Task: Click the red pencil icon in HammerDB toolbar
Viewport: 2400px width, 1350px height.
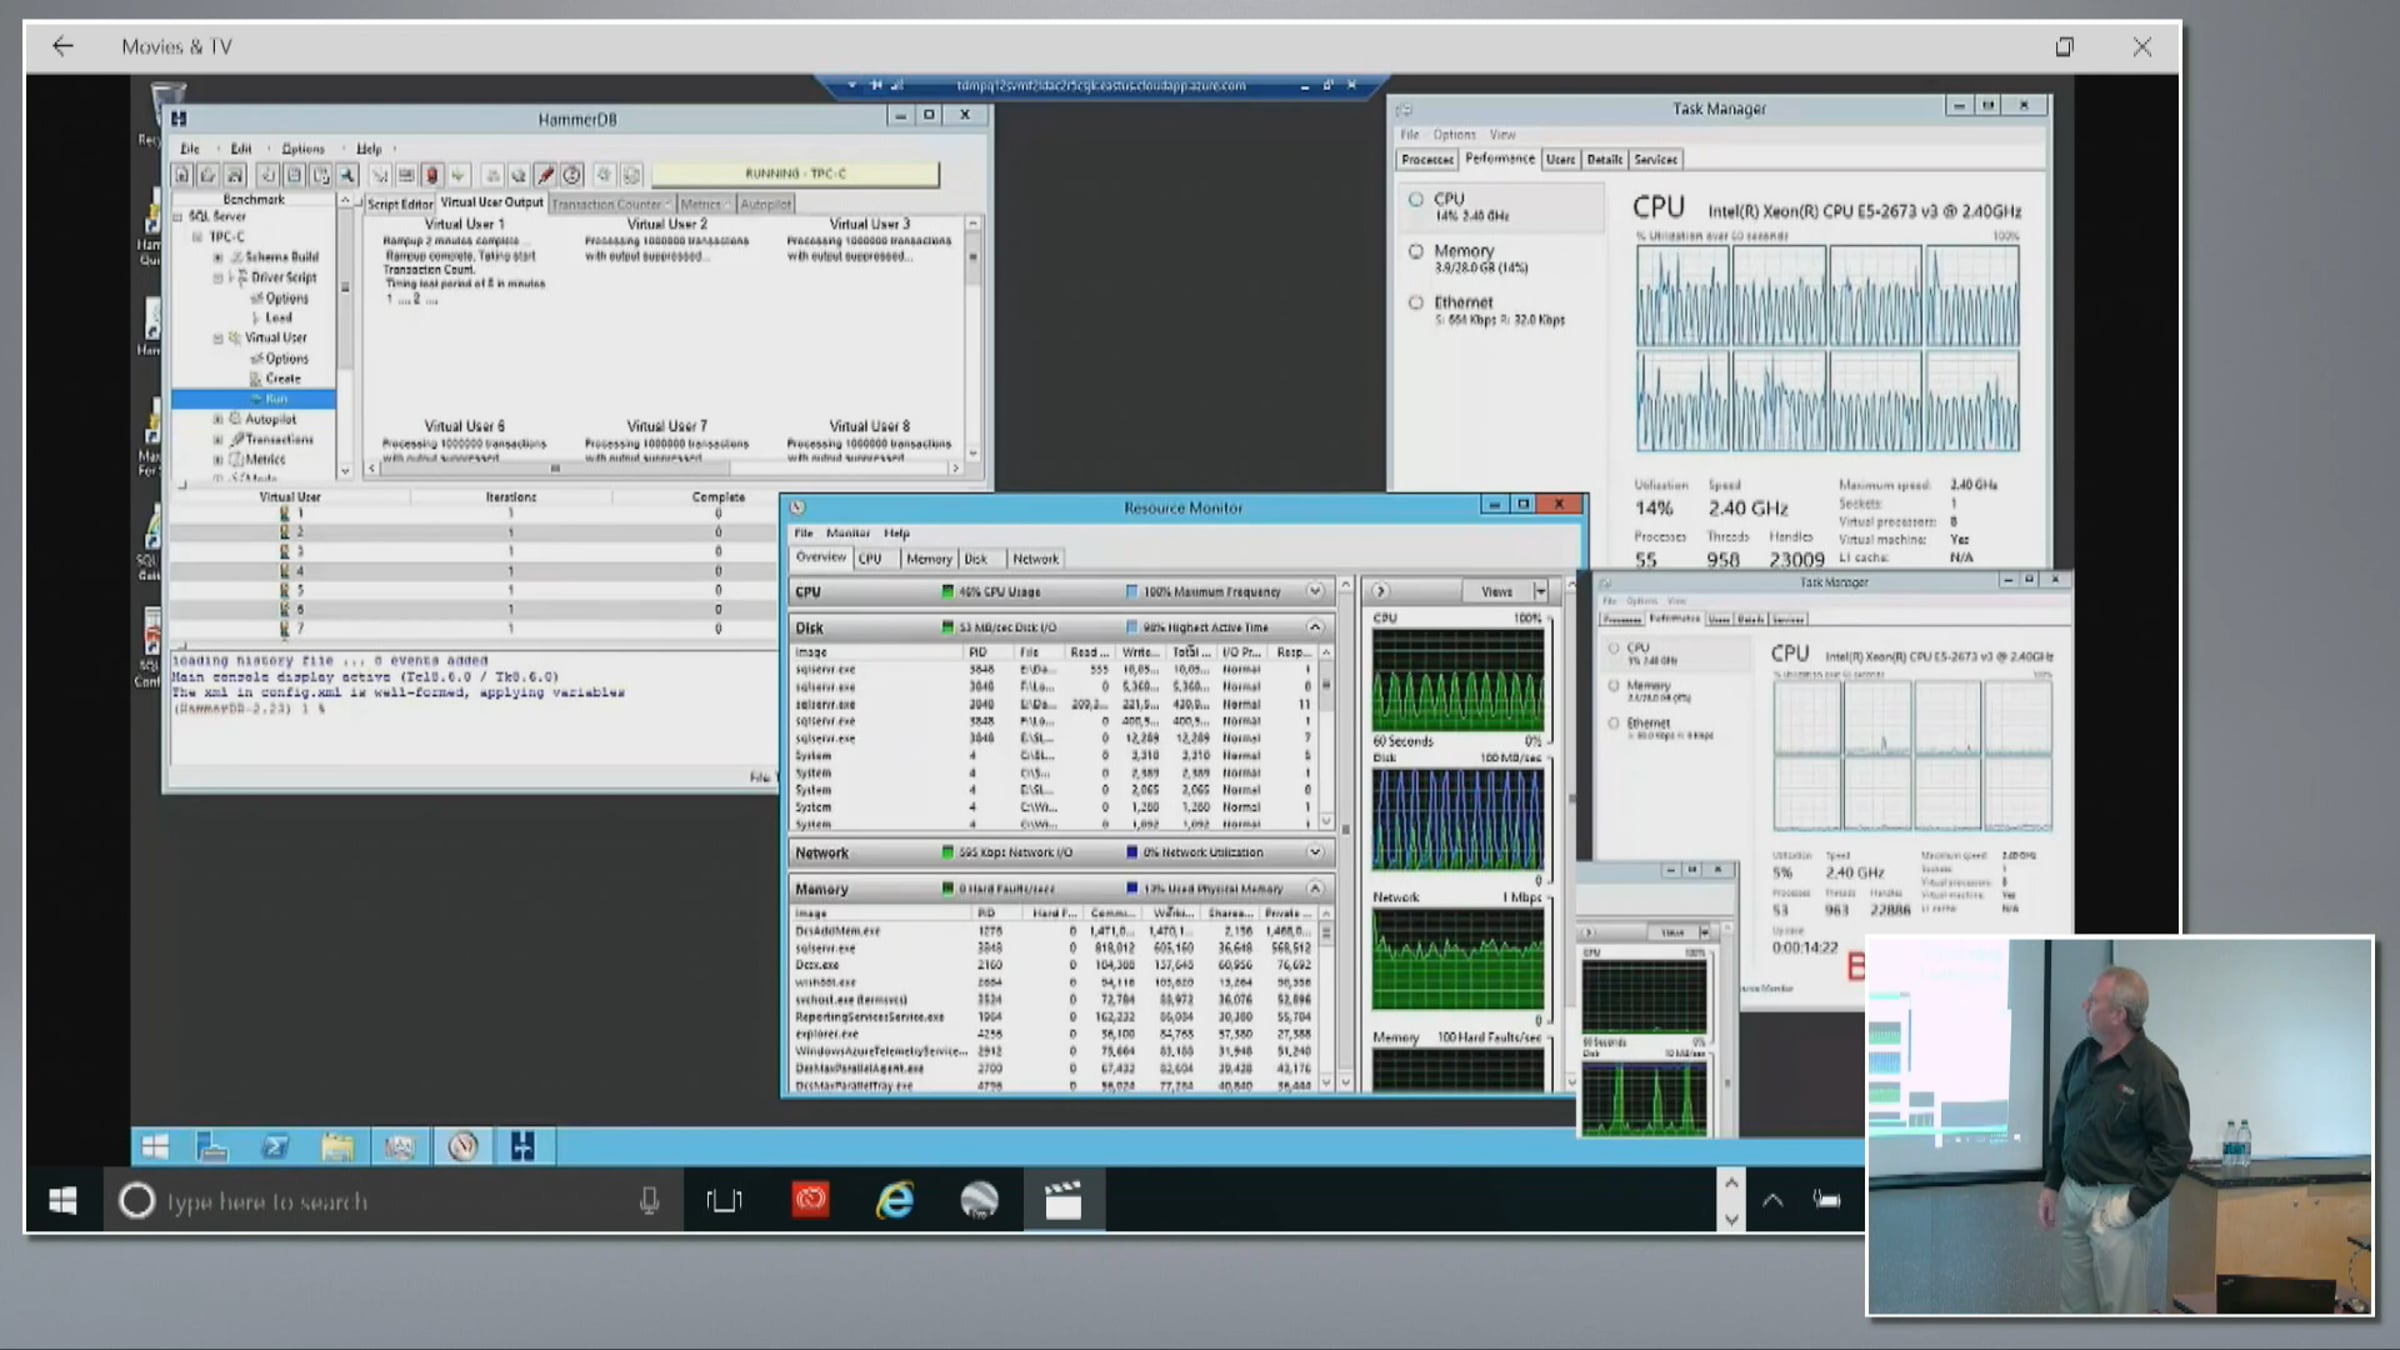Action: [x=545, y=175]
